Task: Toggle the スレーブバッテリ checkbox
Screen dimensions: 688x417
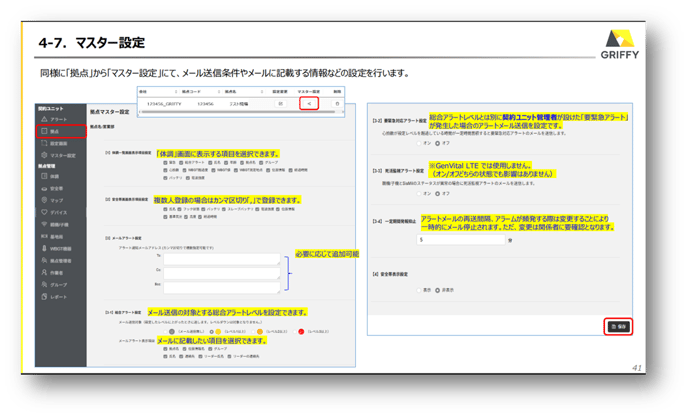Action: [224, 209]
